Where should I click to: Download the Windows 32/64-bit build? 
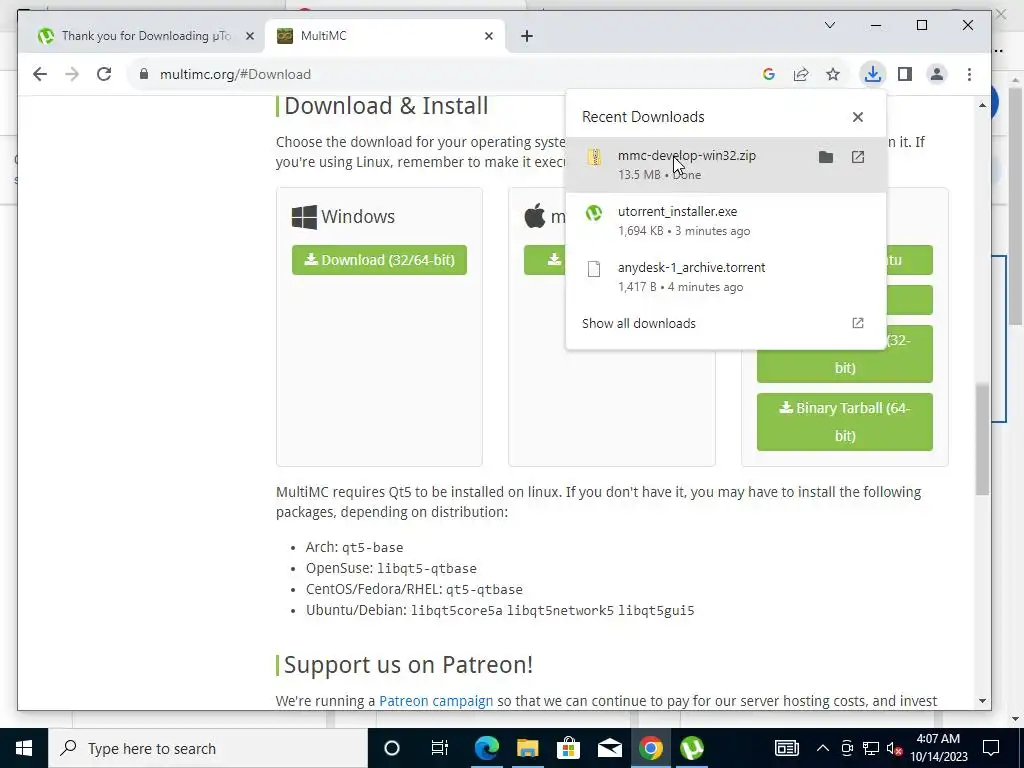(379, 260)
